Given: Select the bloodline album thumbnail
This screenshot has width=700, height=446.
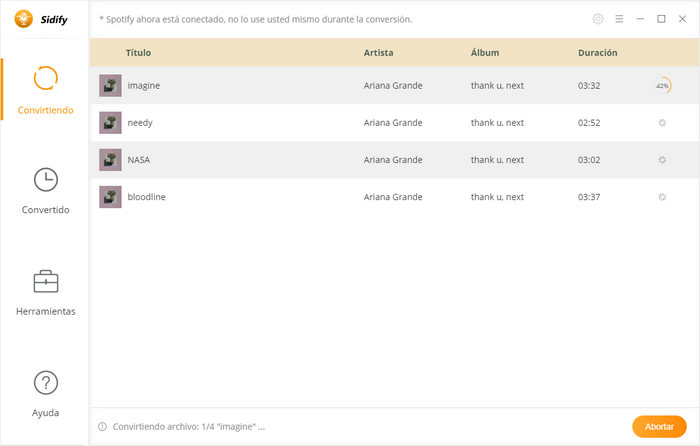Looking at the screenshot, I should pos(110,197).
